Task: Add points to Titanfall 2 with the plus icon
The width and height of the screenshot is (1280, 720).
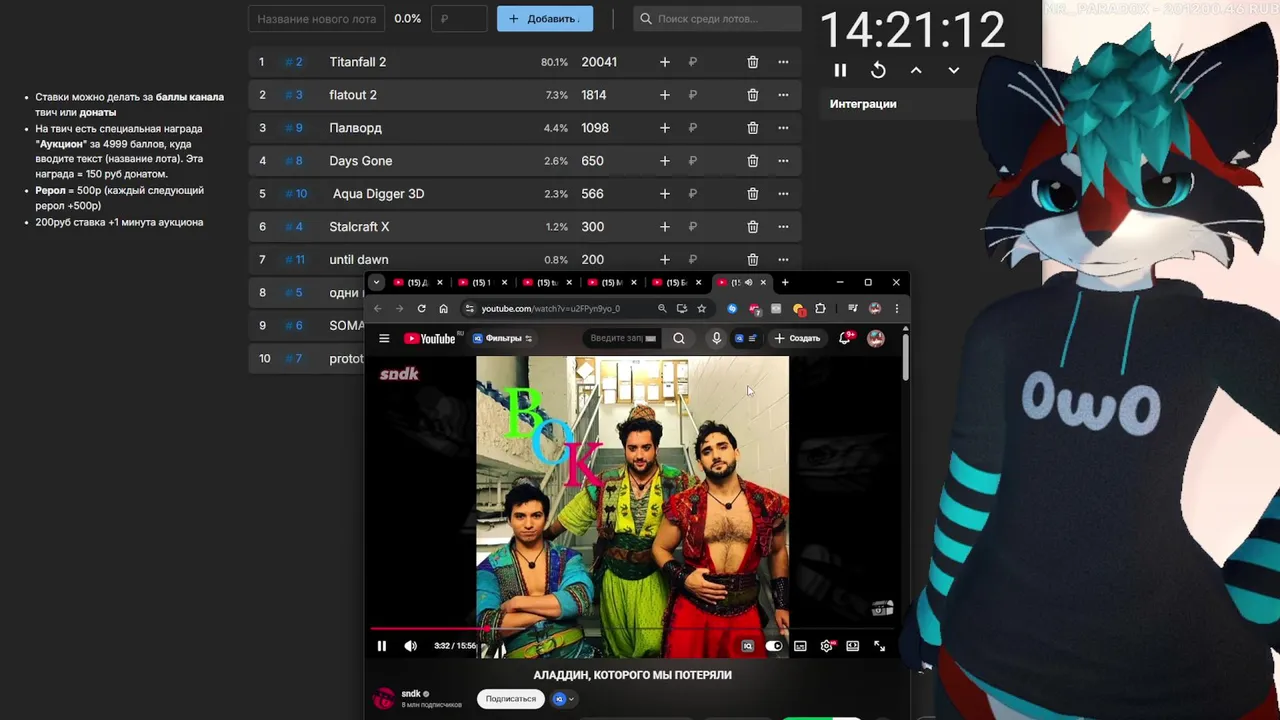Action: point(665,62)
